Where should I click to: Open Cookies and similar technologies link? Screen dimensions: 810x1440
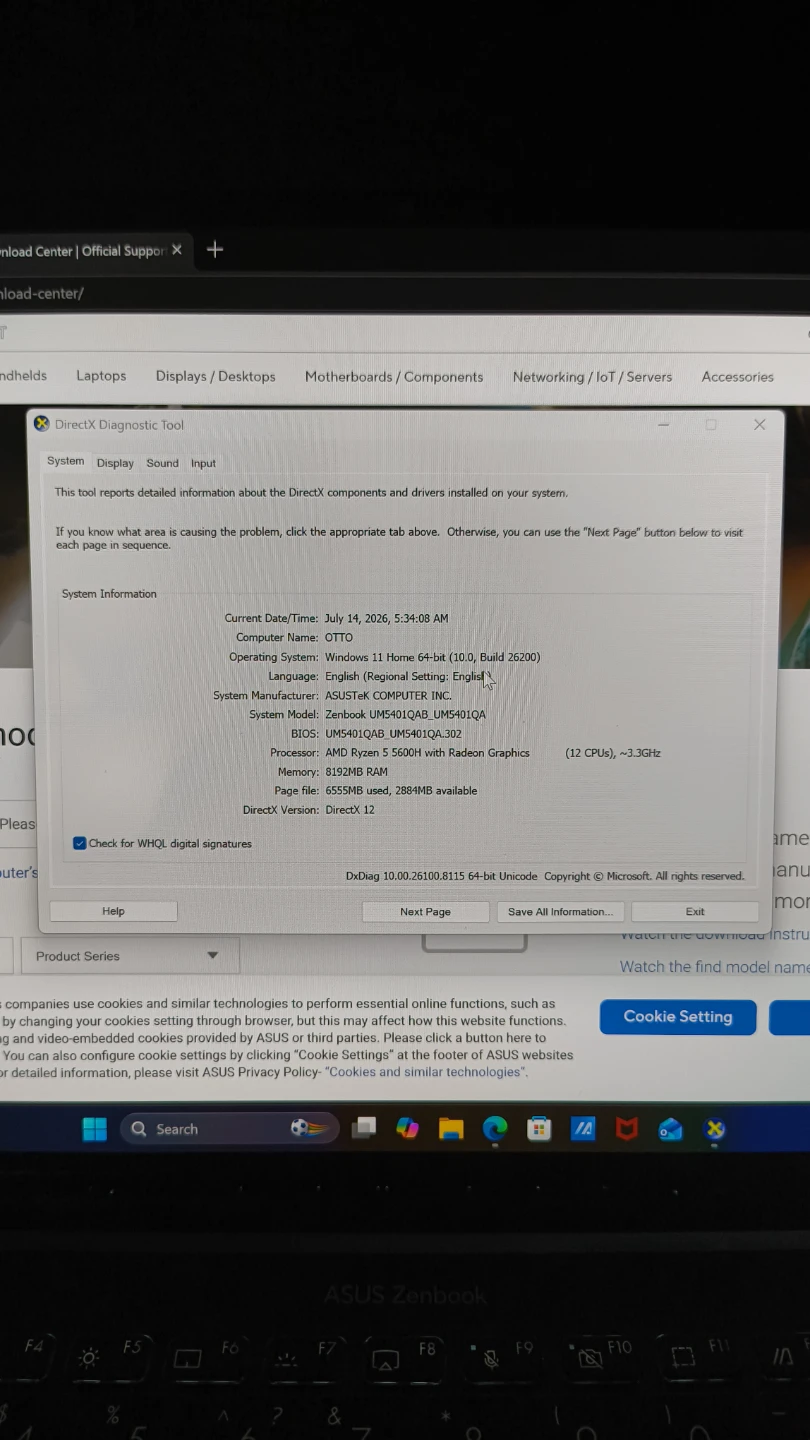pyautogui.click(x=425, y=1072)
